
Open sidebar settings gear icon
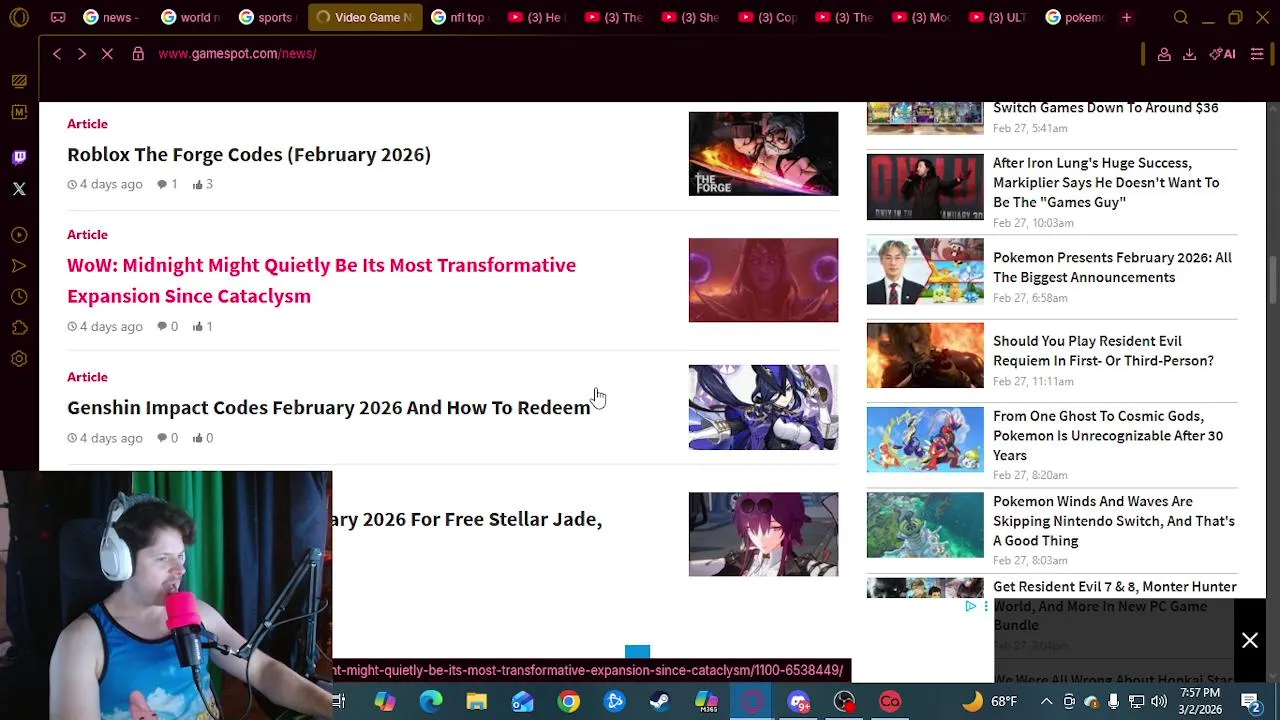19,359
